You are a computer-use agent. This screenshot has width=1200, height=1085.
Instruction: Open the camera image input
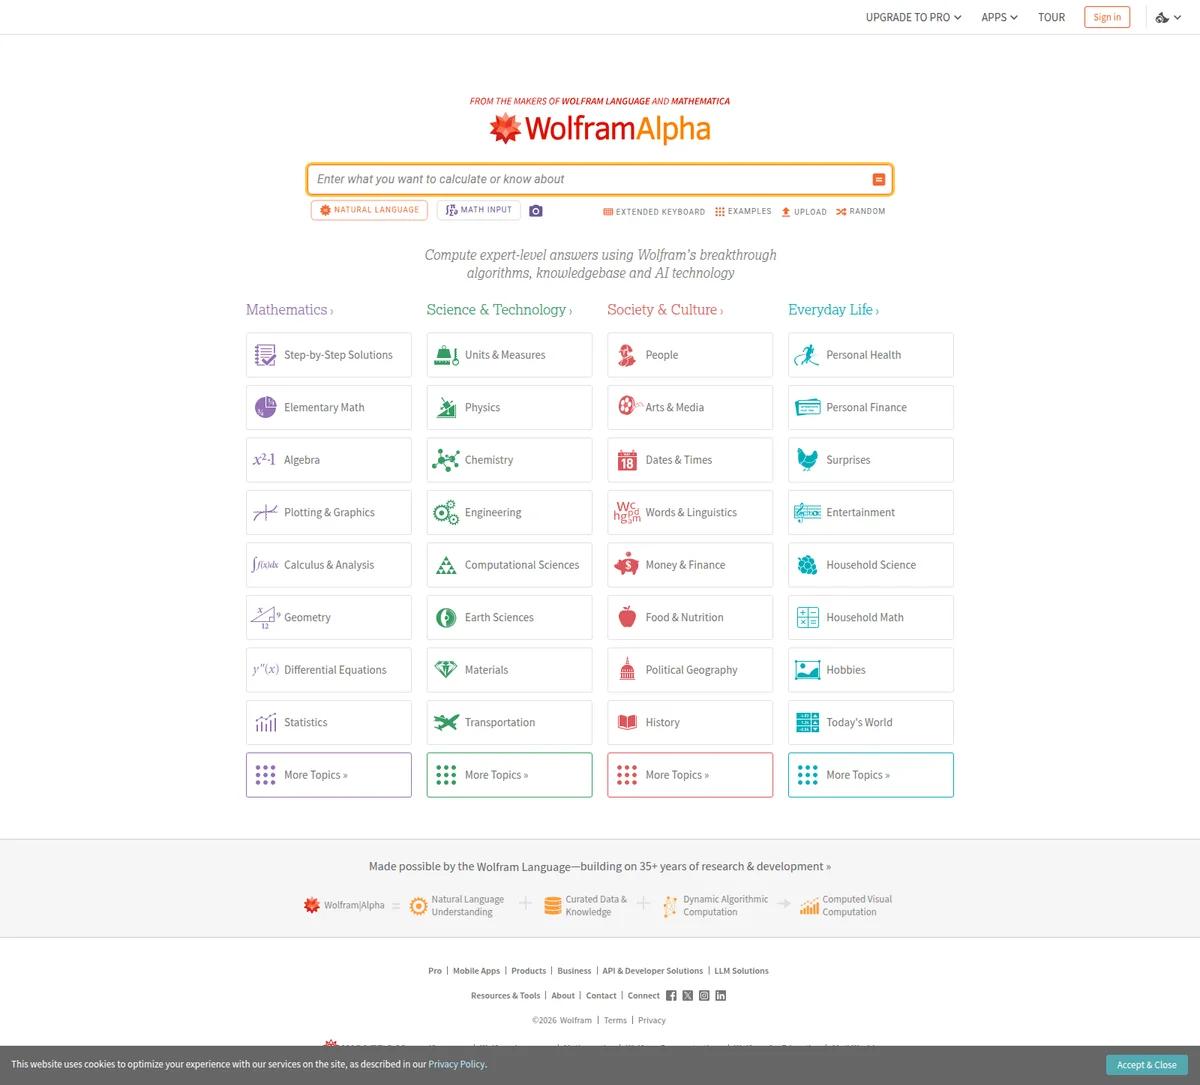pyautogui.click(x=535, y=210)
